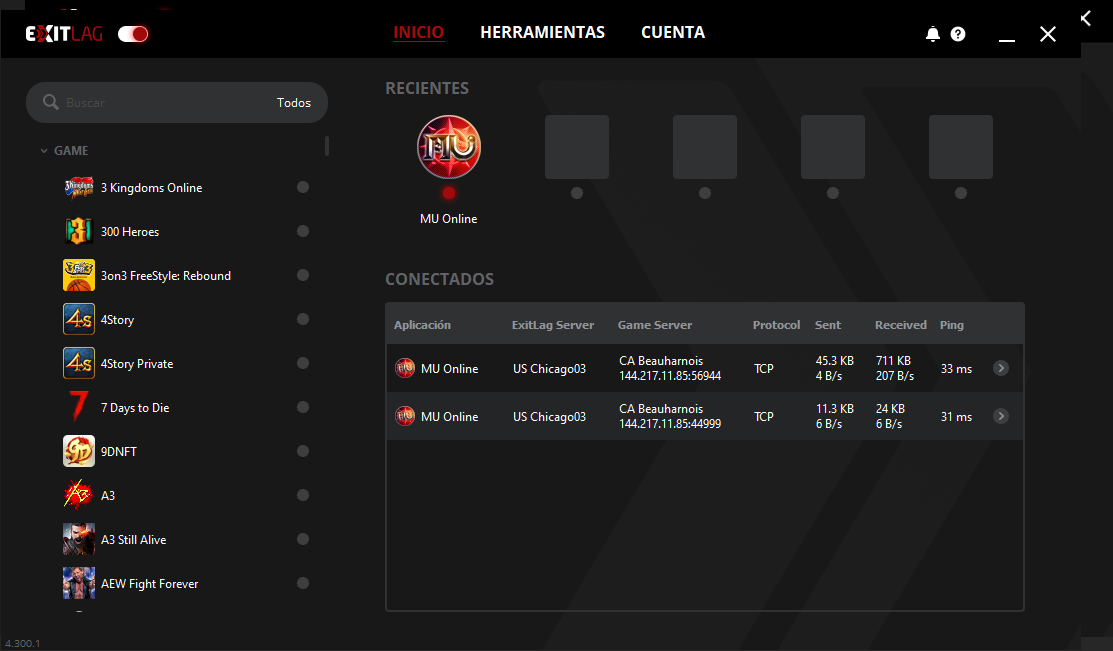Toggle status dot for 4Story Private

[303, 363]
